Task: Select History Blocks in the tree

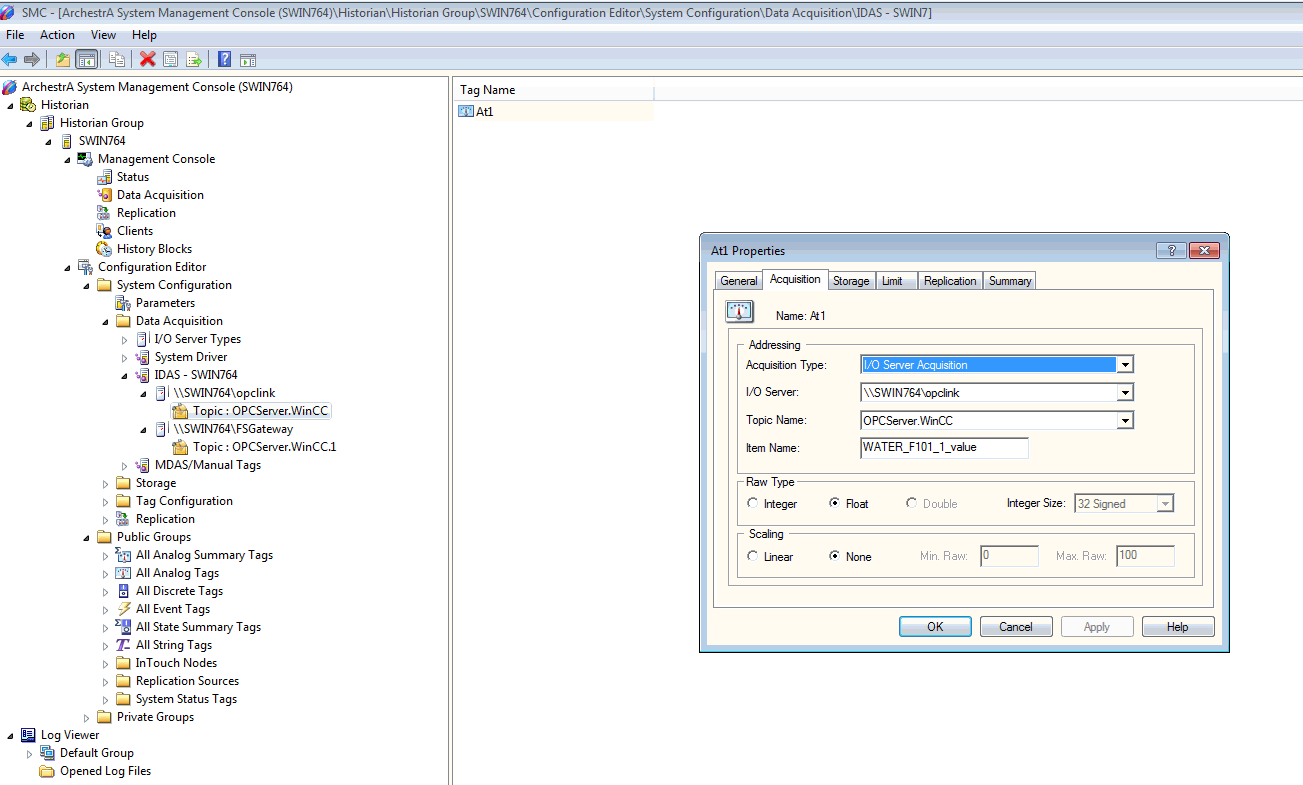Action: (x=154, y=249)
